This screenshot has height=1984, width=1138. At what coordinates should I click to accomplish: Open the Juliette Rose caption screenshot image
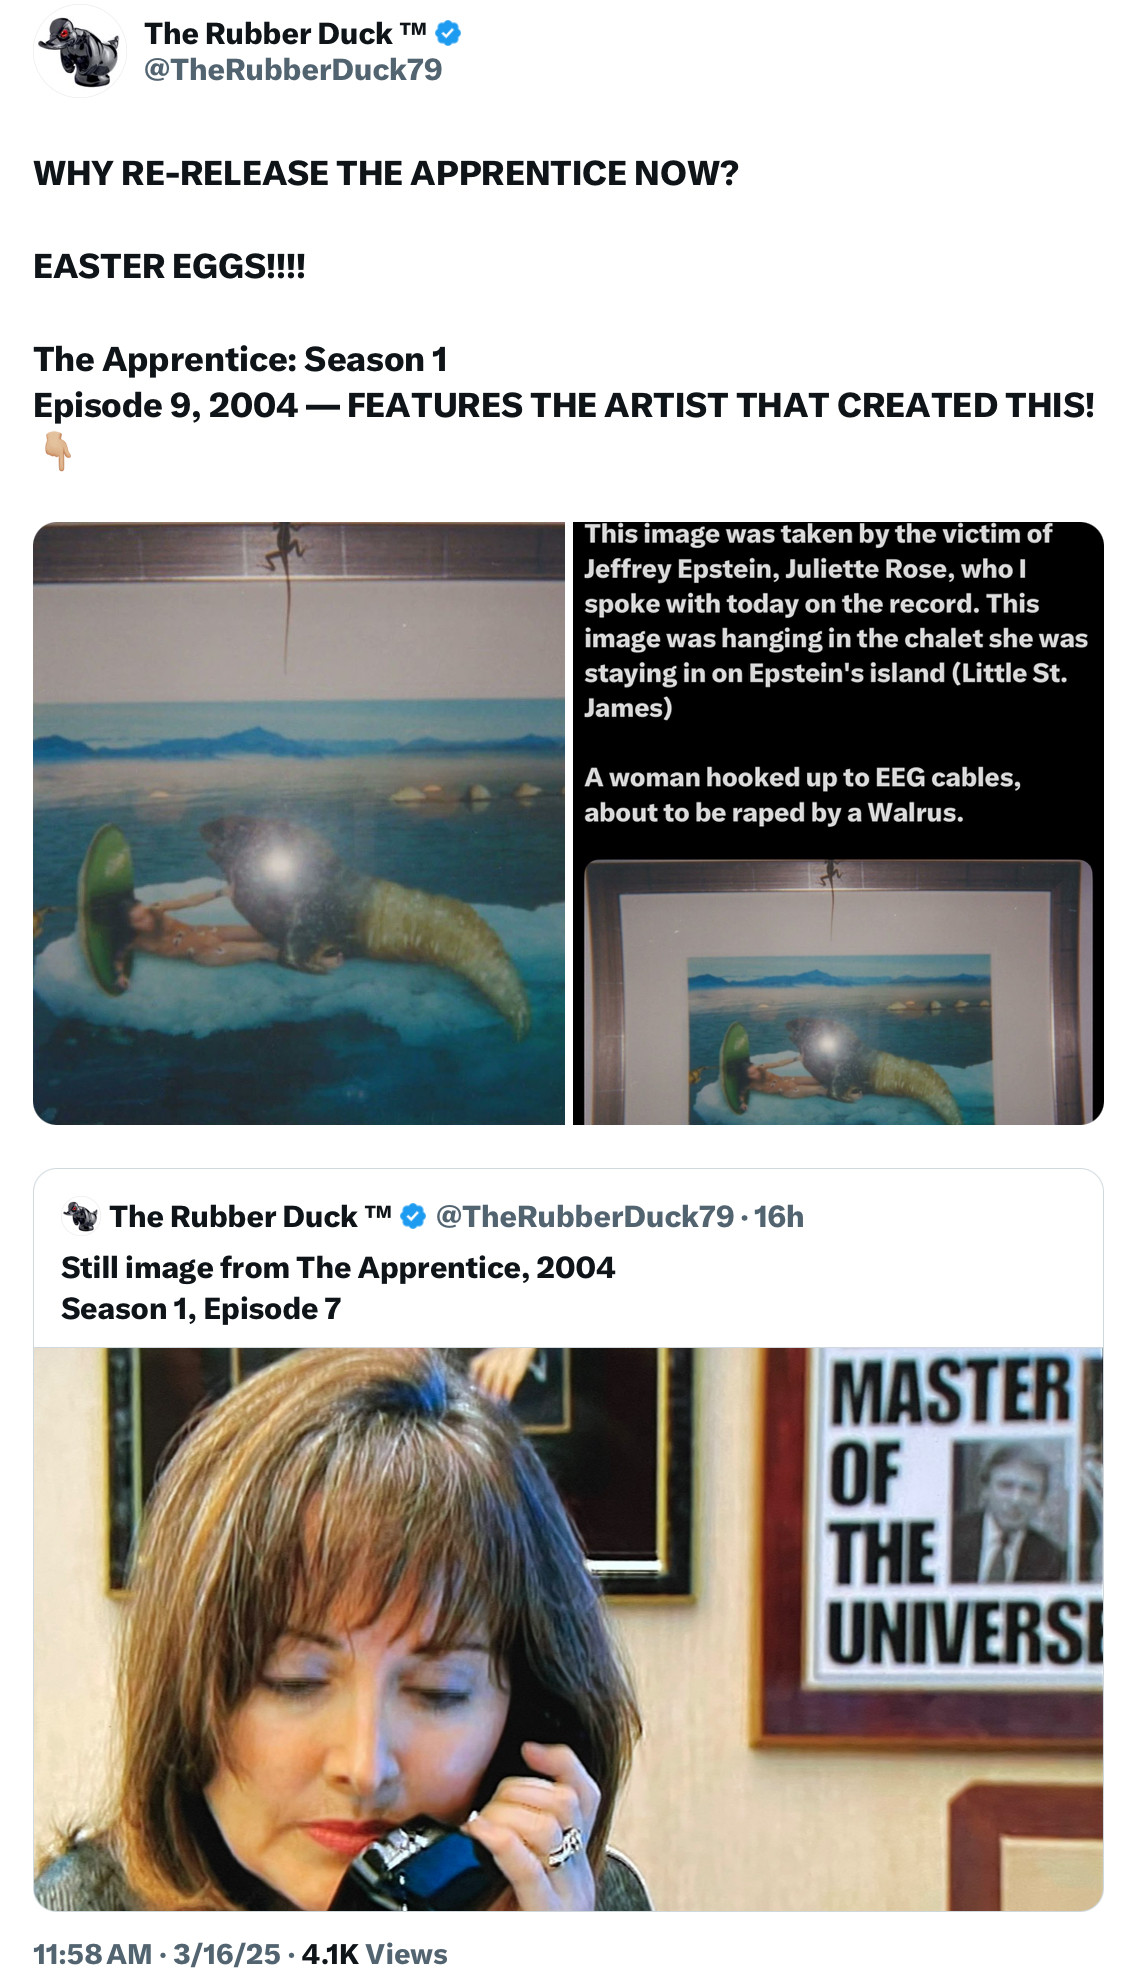(x=838, y=823)
